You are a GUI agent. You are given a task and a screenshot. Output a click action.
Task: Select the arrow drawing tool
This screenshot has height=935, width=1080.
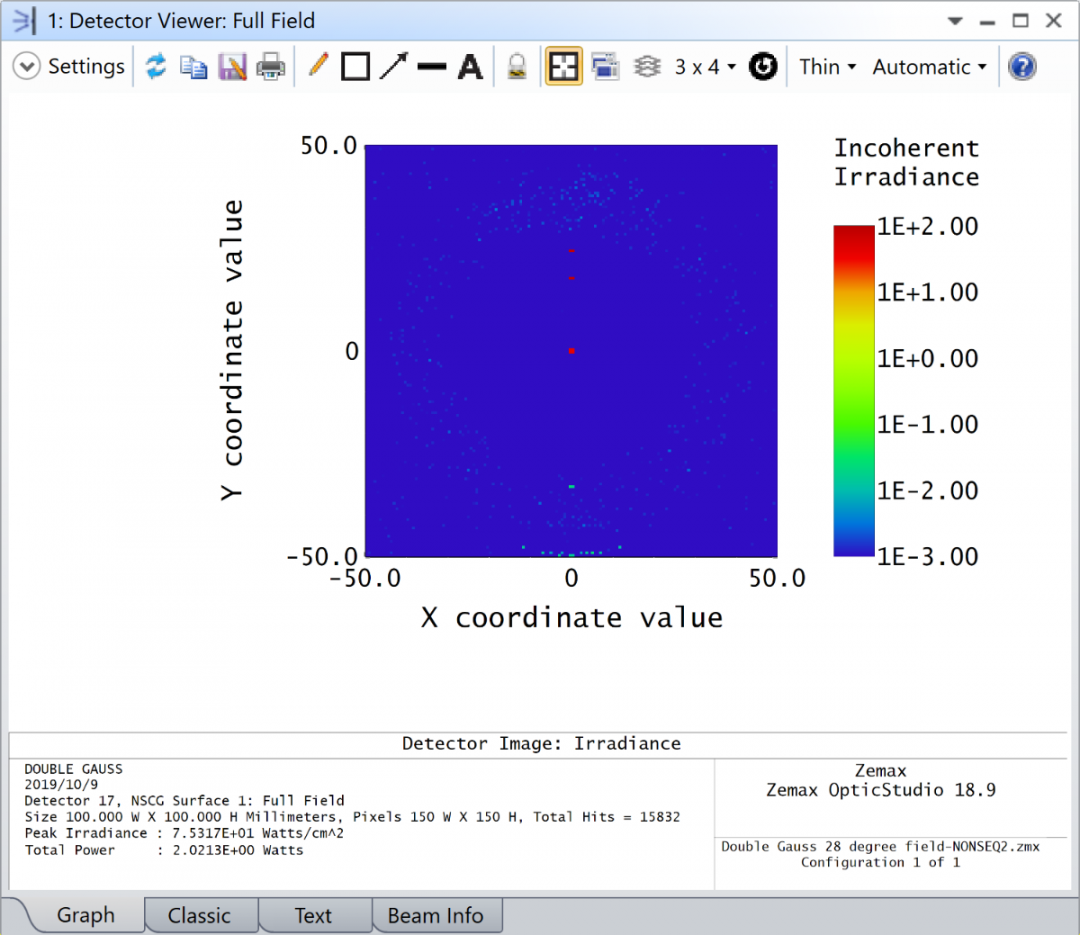(394, 67)
